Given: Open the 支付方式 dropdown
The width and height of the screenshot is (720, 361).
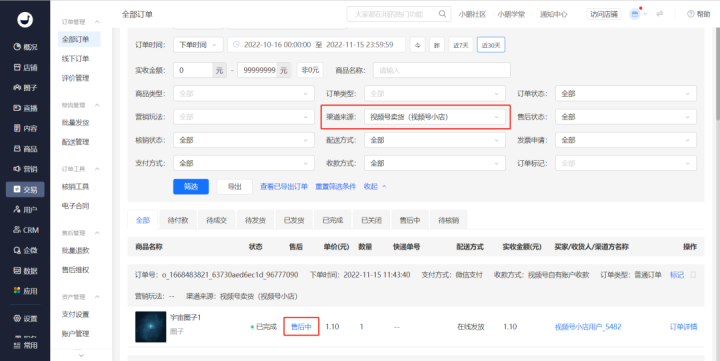Looking at the screenshot, I should (x=244, y=163).
